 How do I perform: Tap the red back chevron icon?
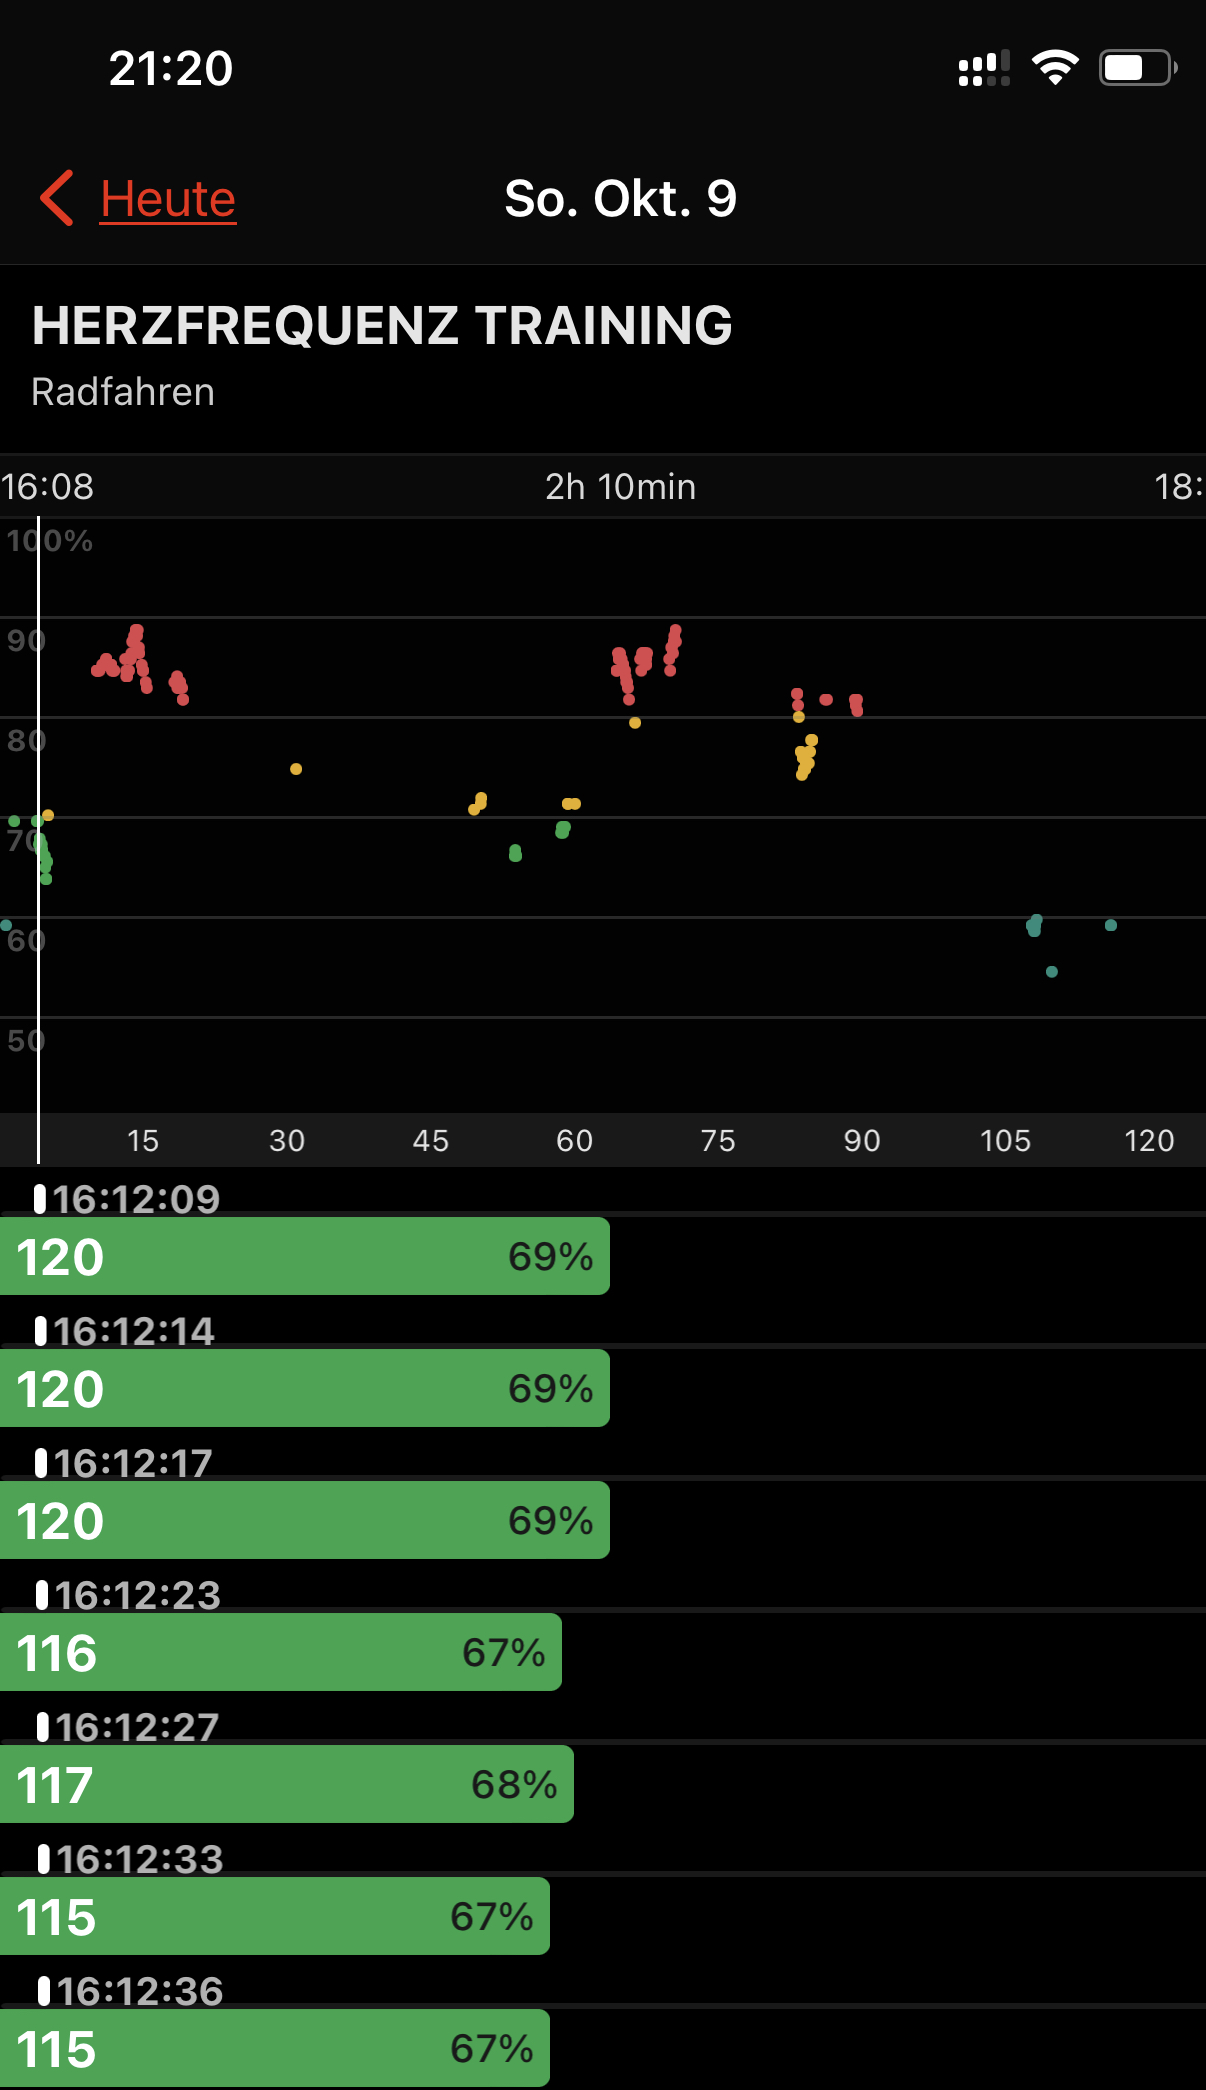[57, 197]
